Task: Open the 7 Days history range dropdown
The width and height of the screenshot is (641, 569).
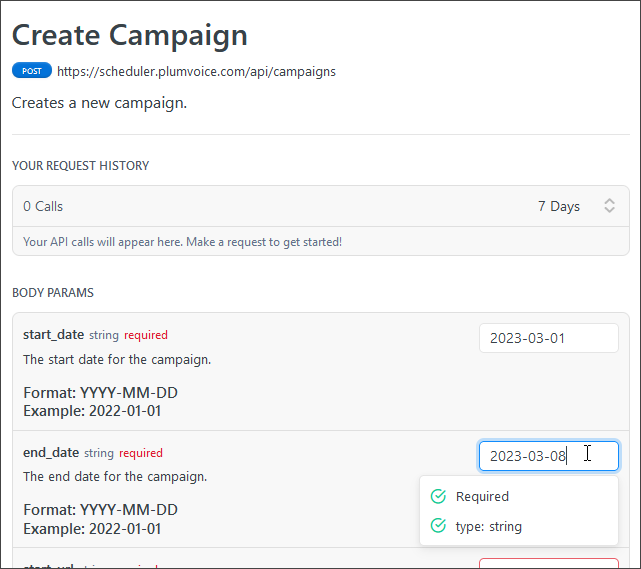Action: (576, 206)
